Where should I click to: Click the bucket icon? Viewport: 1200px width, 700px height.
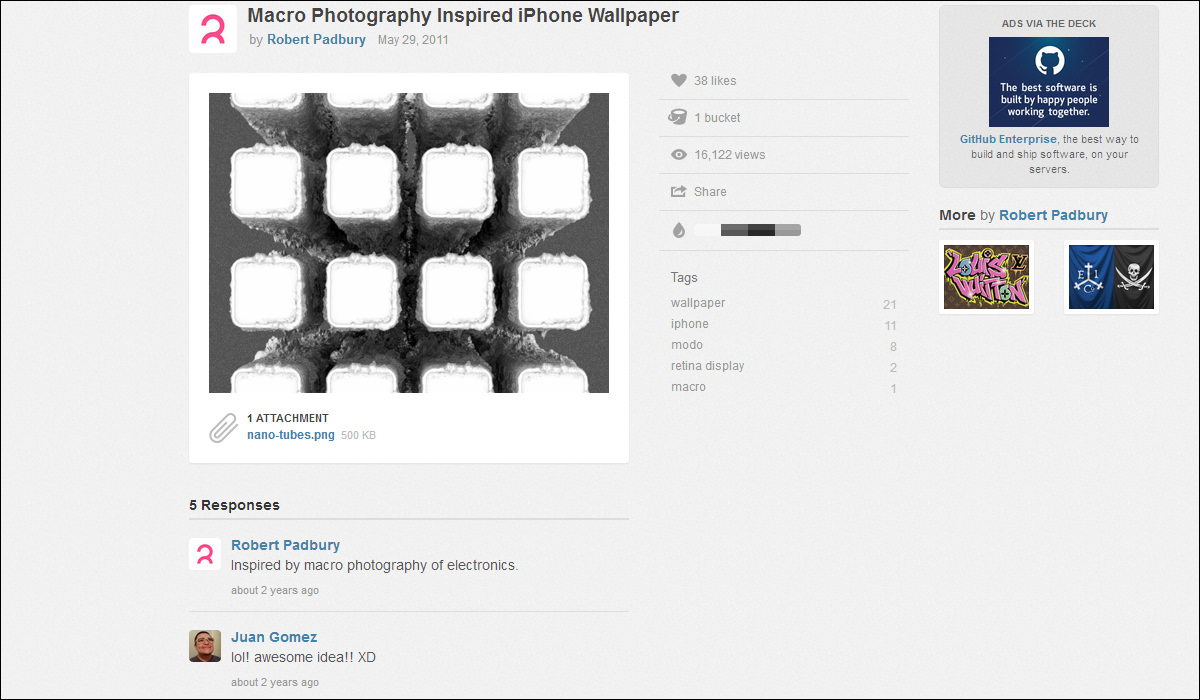tap(678, 118)
